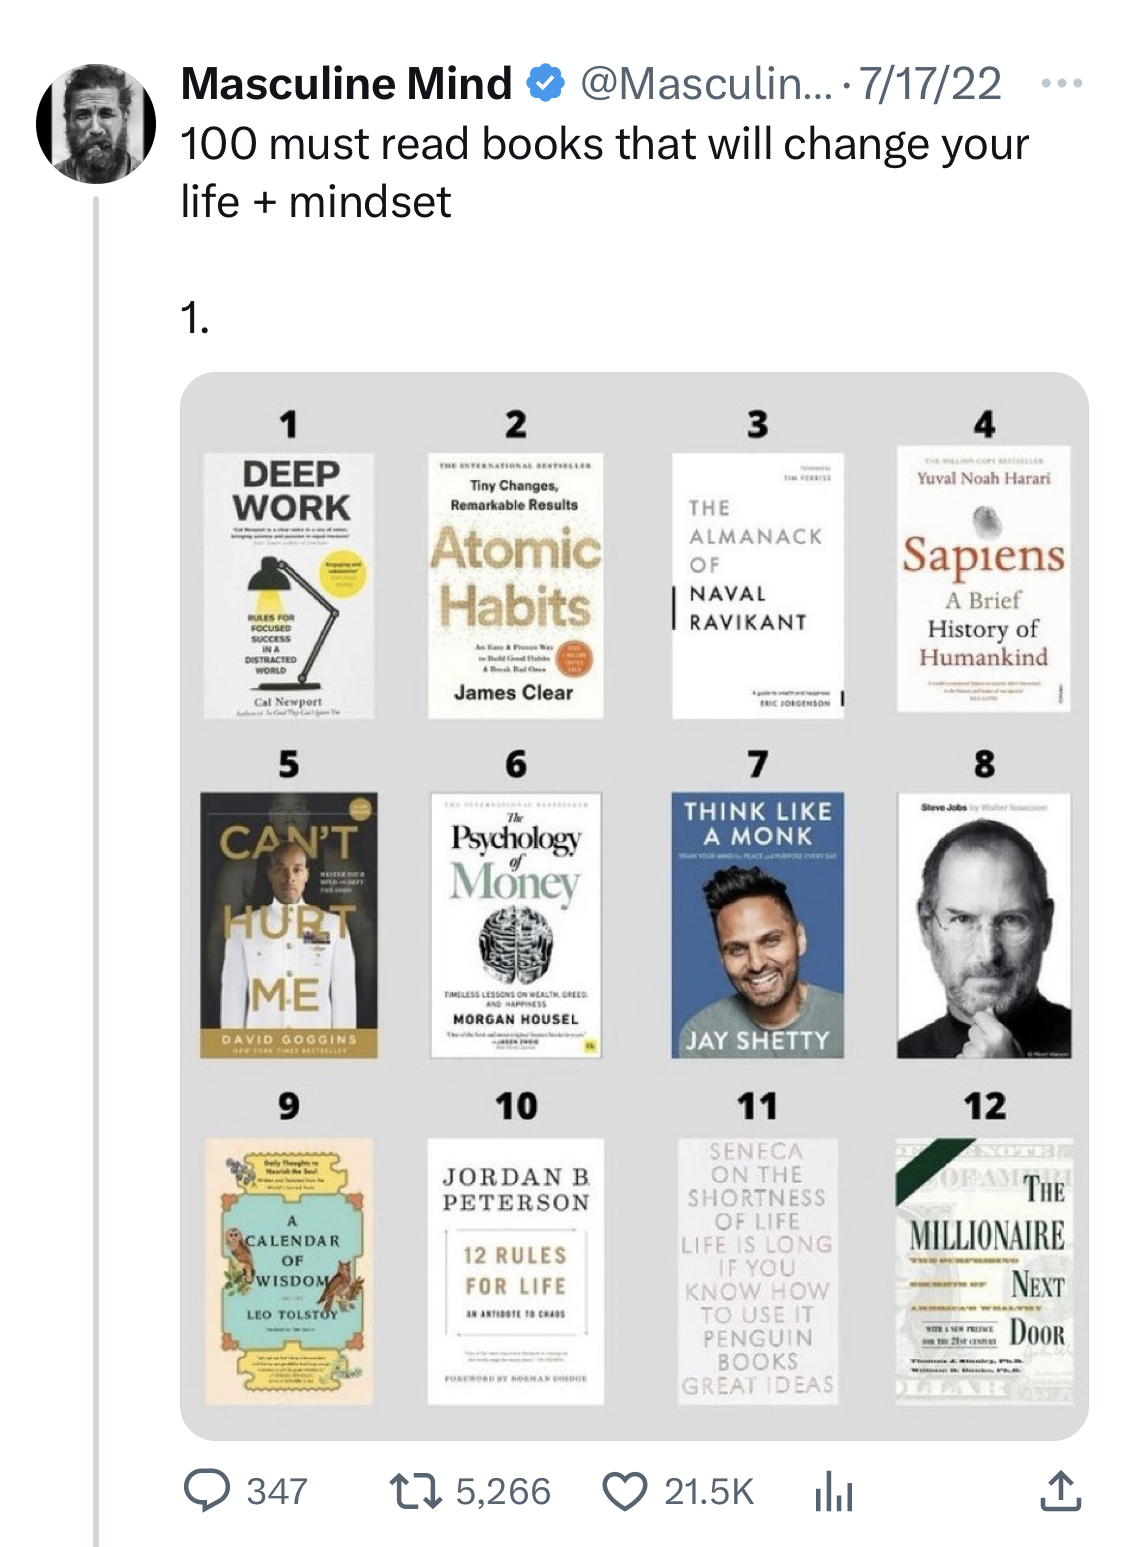
Task: Tap the Can't Hurt Me cover
Action: click(x=289, y=925)
